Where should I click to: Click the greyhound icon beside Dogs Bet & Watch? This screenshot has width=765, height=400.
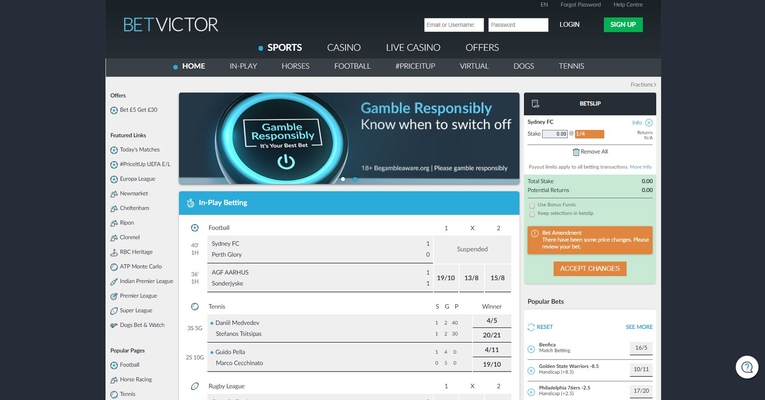tap(114, 325)
